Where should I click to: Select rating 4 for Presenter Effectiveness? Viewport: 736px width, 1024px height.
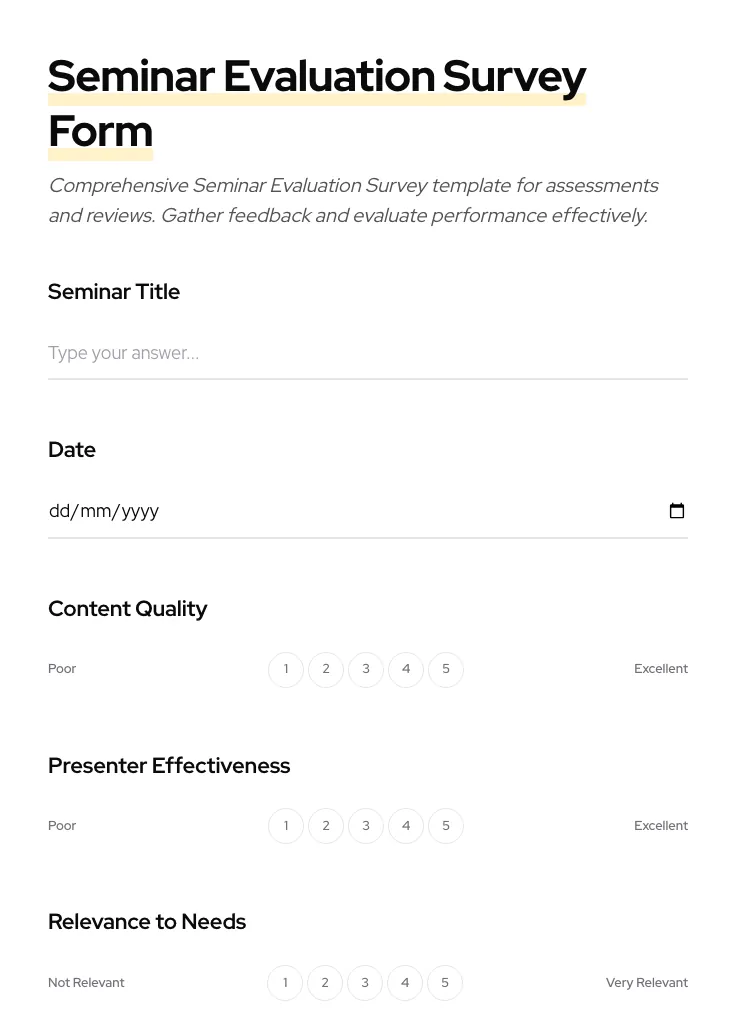coord(406,825)
